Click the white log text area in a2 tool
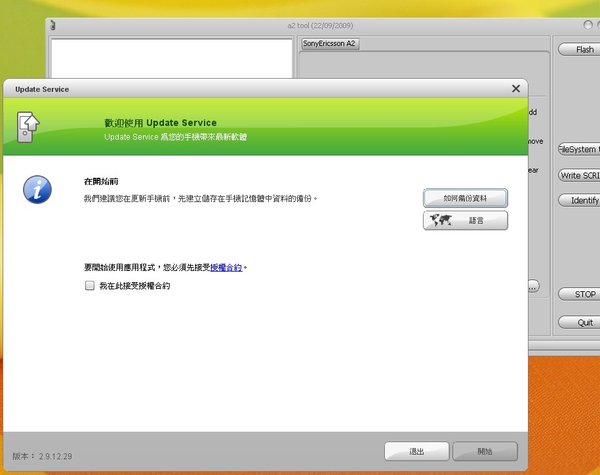Viewport: 600px width, 475px height. [172, 59]
